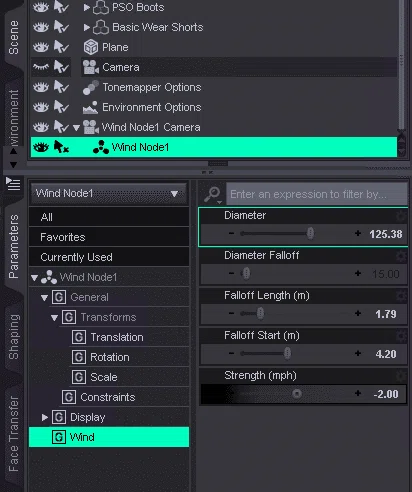This screenshot has height=492, width=412.
Task: Toggle selectable arrow for Wind Node1 Camera
Action: (x=61, y=127)
